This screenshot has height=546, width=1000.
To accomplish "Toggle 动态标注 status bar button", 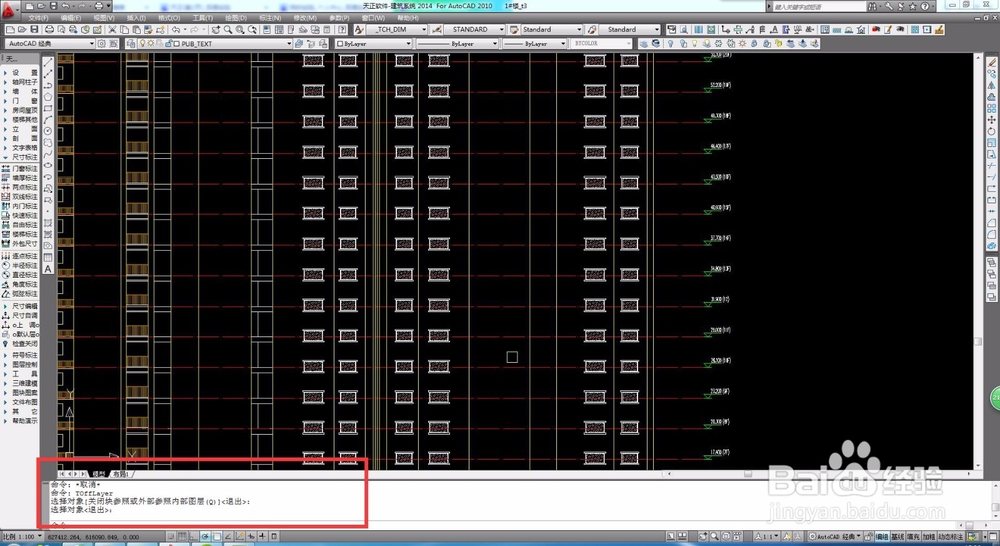I will 950,536.
